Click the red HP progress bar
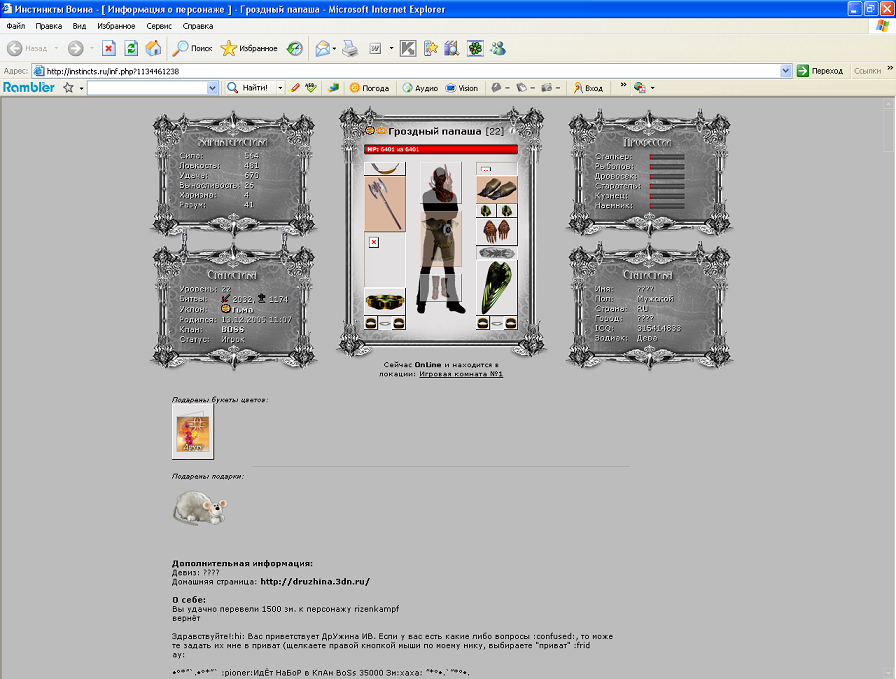The width and height of the screenshot is (896, 679). click(x=441, y=149)
